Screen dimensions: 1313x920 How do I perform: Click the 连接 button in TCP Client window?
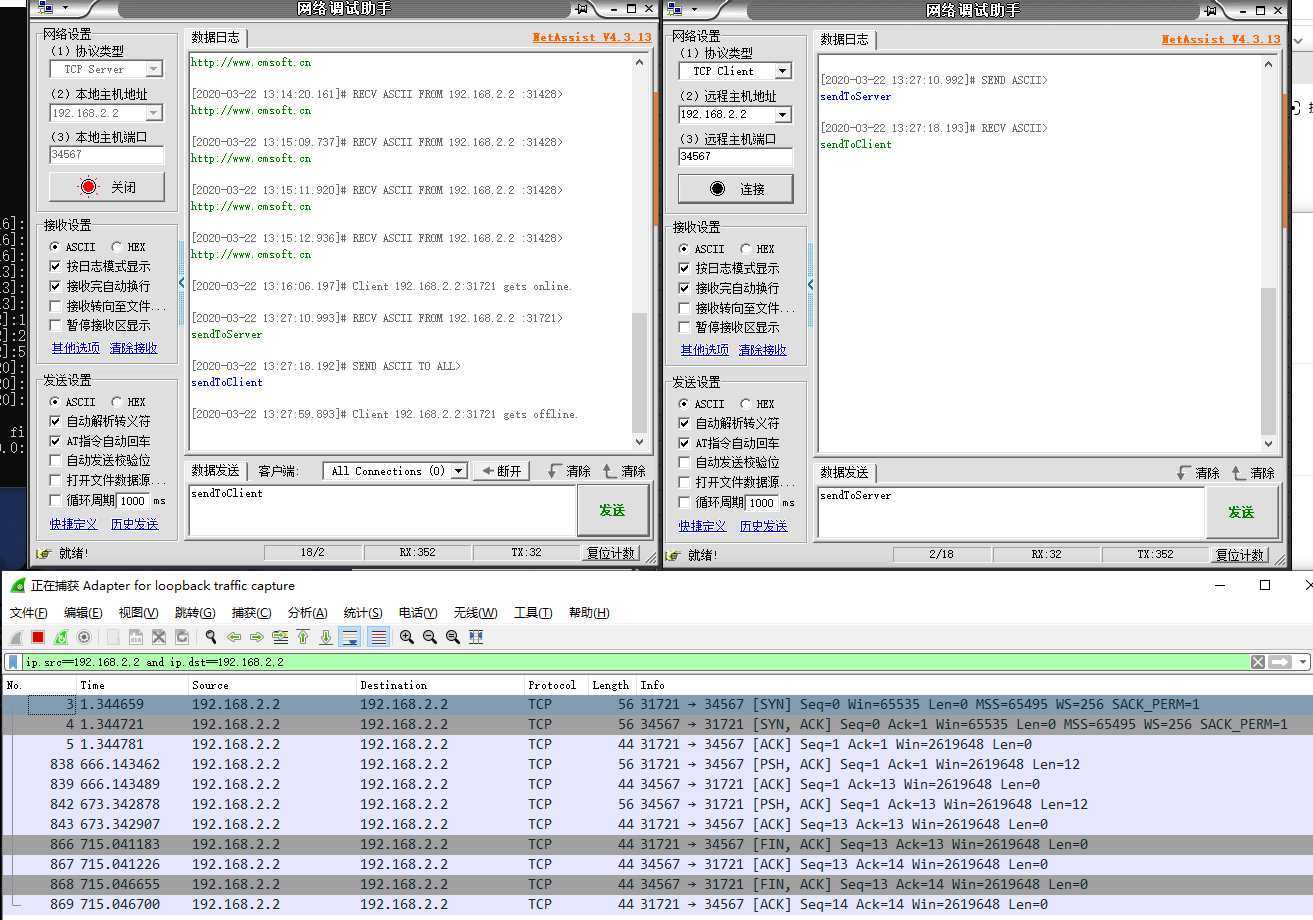coord(736,189)
